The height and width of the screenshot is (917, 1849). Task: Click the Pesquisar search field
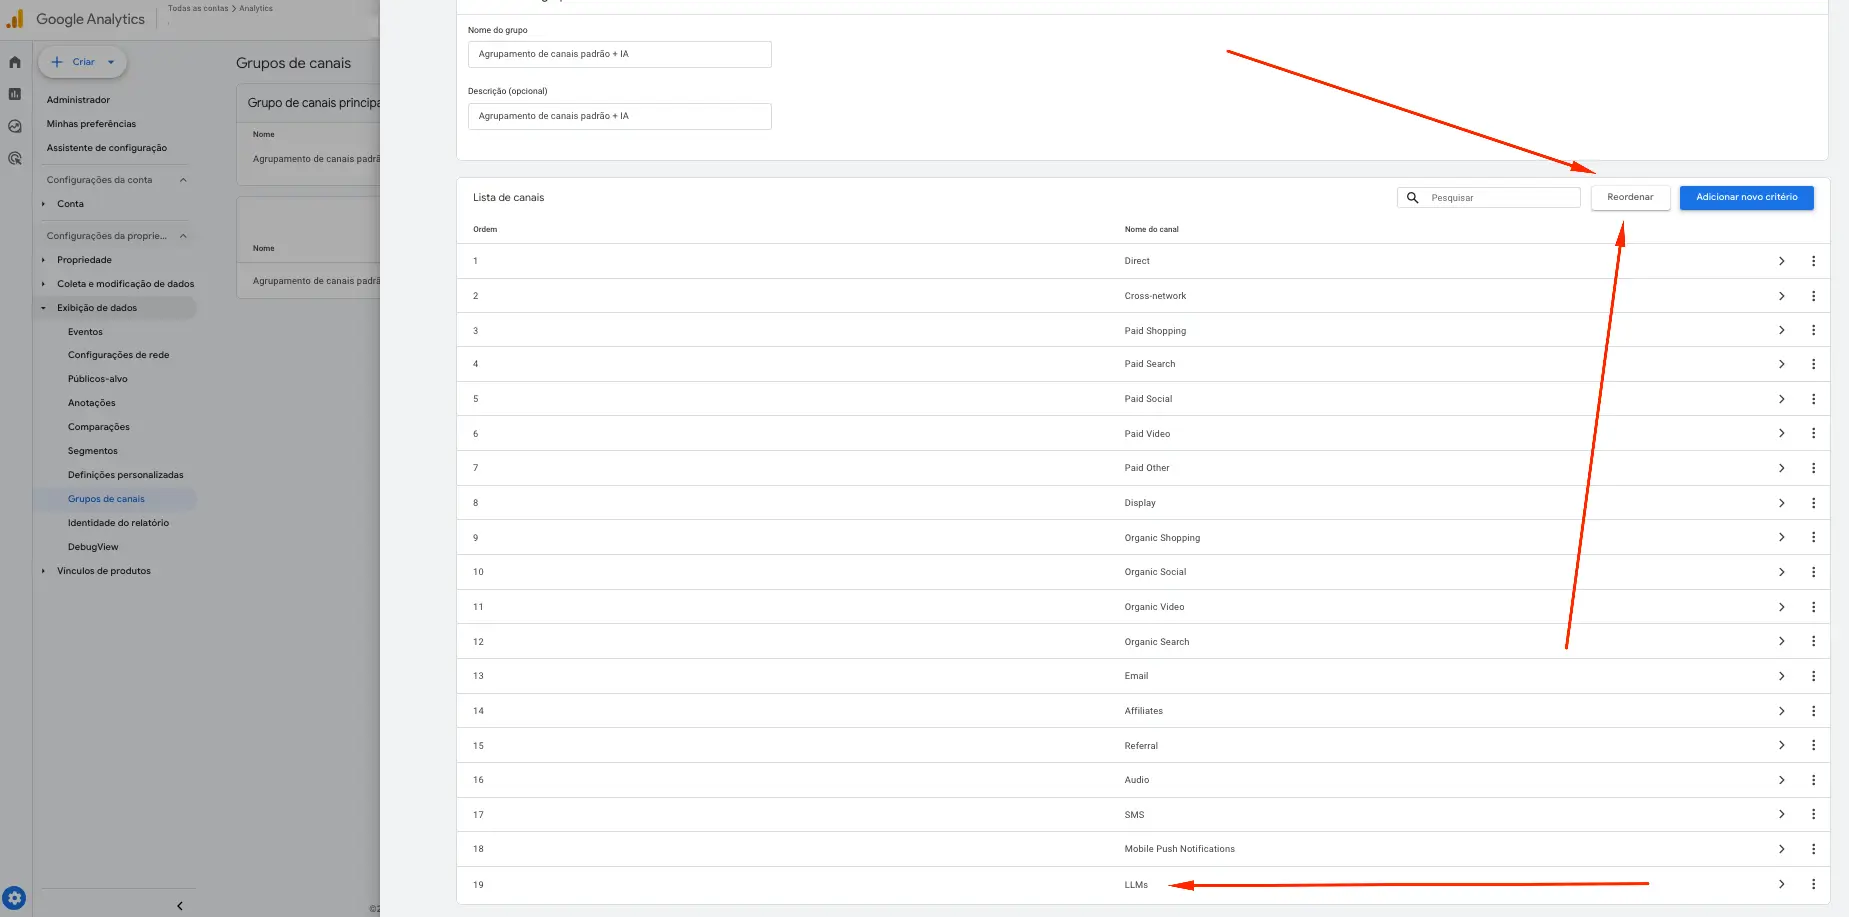coord(1500,198)
